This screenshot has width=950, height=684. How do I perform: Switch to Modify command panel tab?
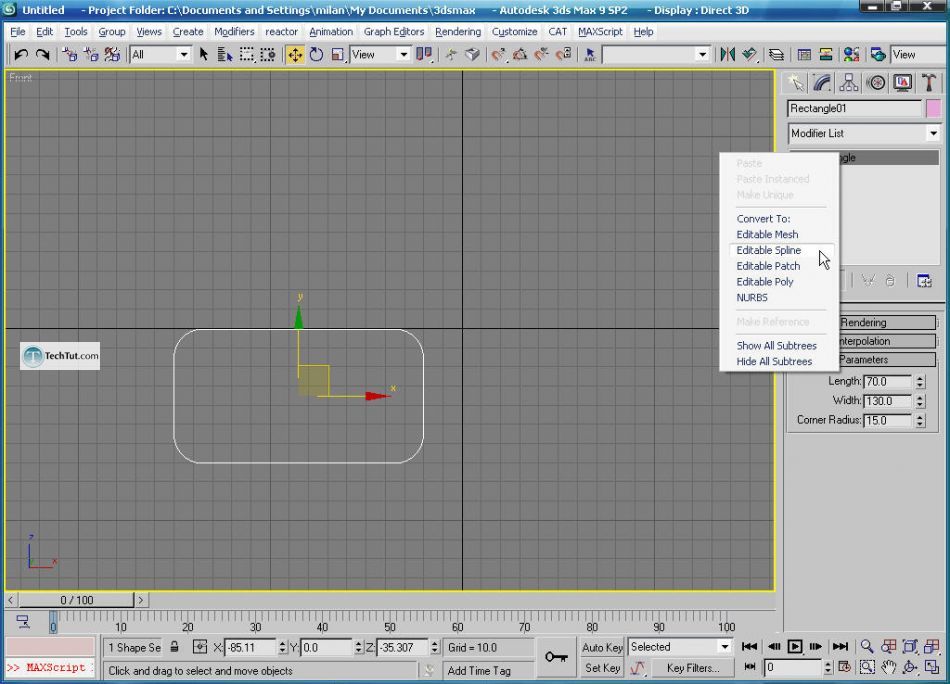tap(822, 82)
